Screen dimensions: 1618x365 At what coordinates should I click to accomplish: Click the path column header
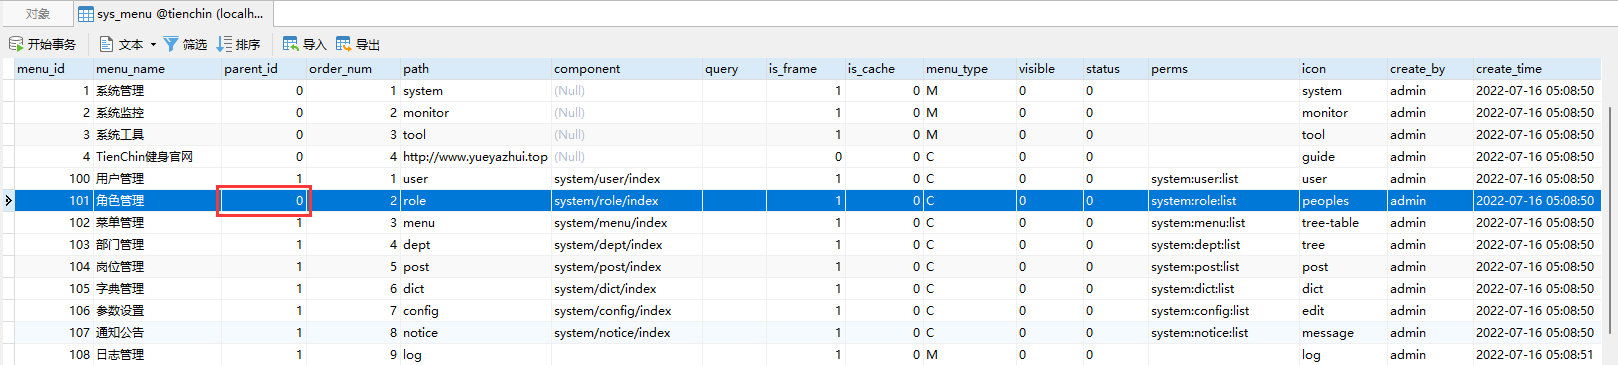click(476, 69)
